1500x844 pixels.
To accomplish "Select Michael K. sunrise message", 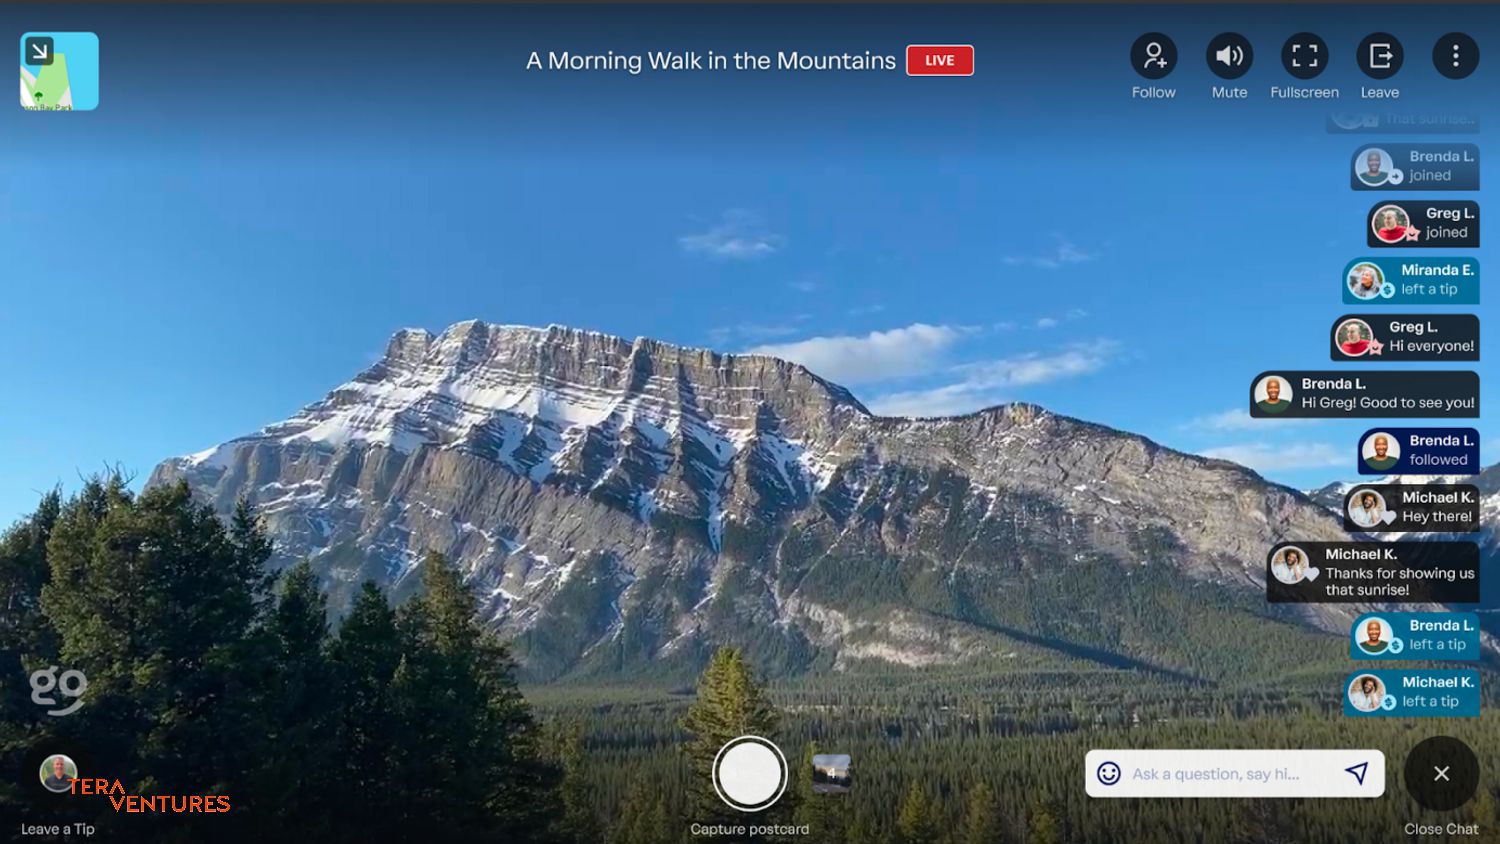I will click(x=1372, y=572).
